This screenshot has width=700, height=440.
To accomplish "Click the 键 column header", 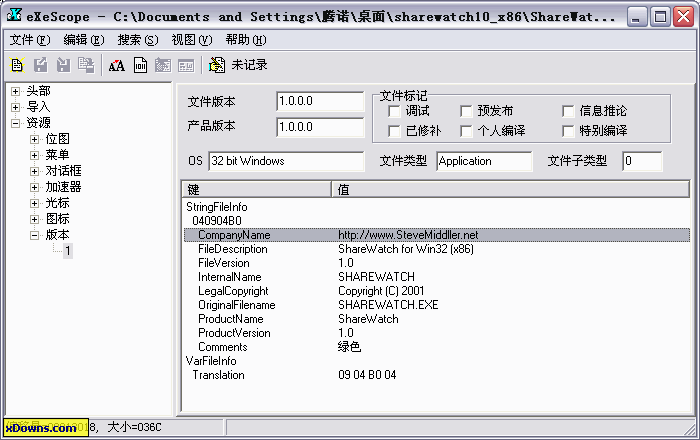I will [257, 189].
